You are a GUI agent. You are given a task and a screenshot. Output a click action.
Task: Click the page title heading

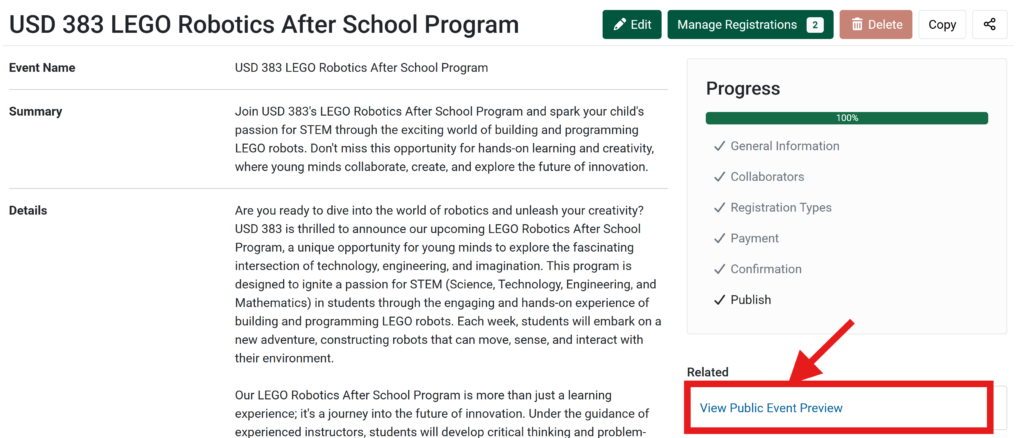[264, 24]
